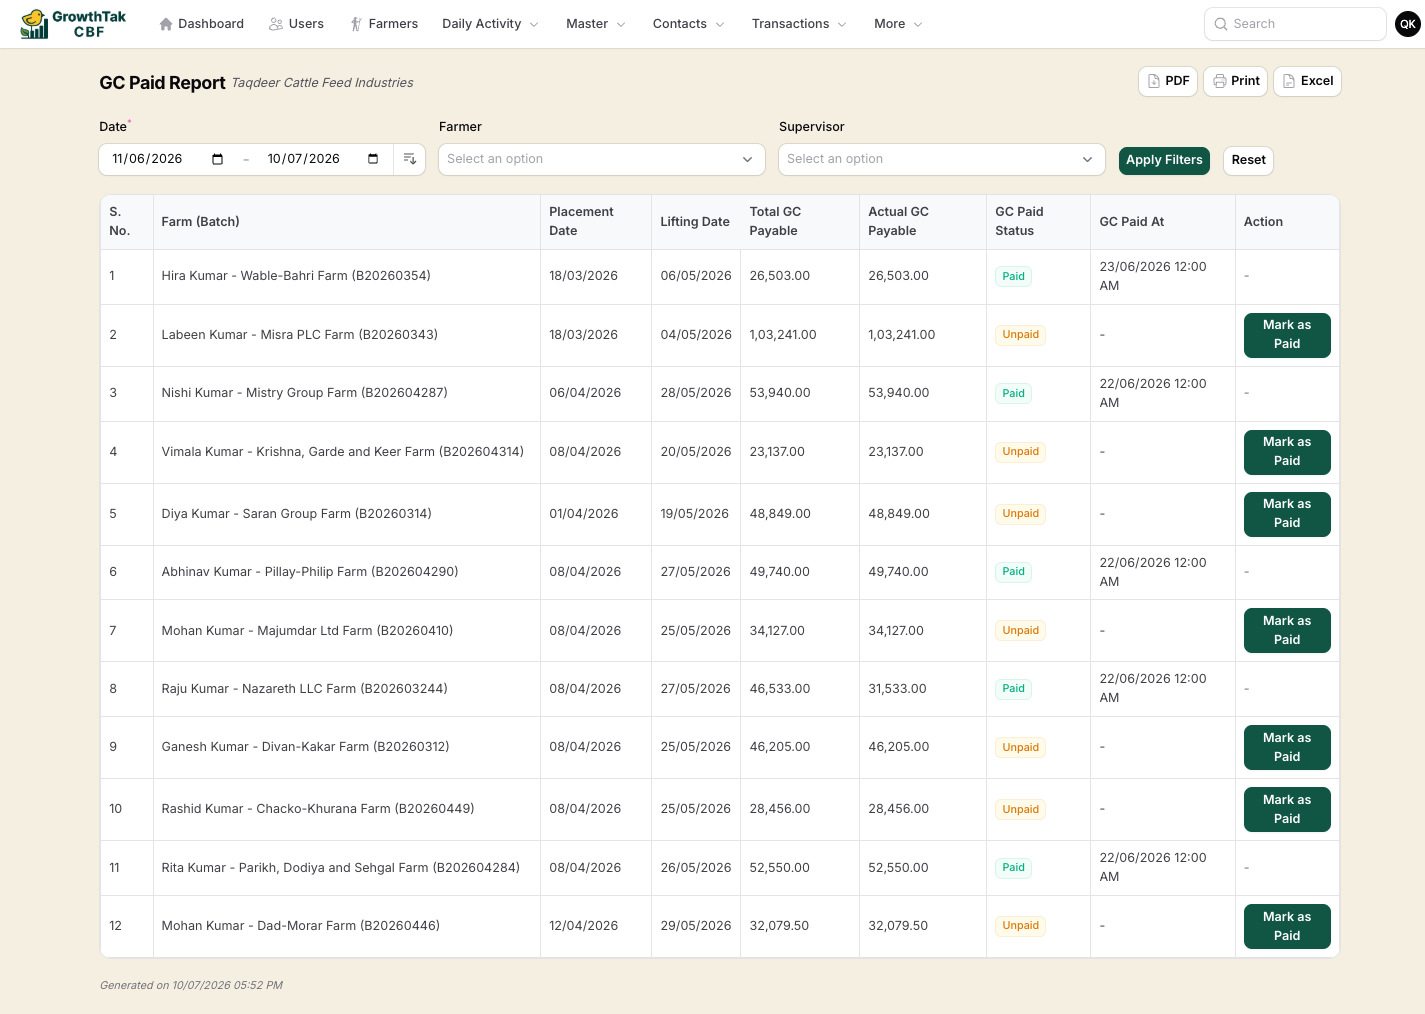Click amount 1,03,241.00 in Total GC Payable
This screenshot has height=1014, width=1425.
click(x=783, y=335)
